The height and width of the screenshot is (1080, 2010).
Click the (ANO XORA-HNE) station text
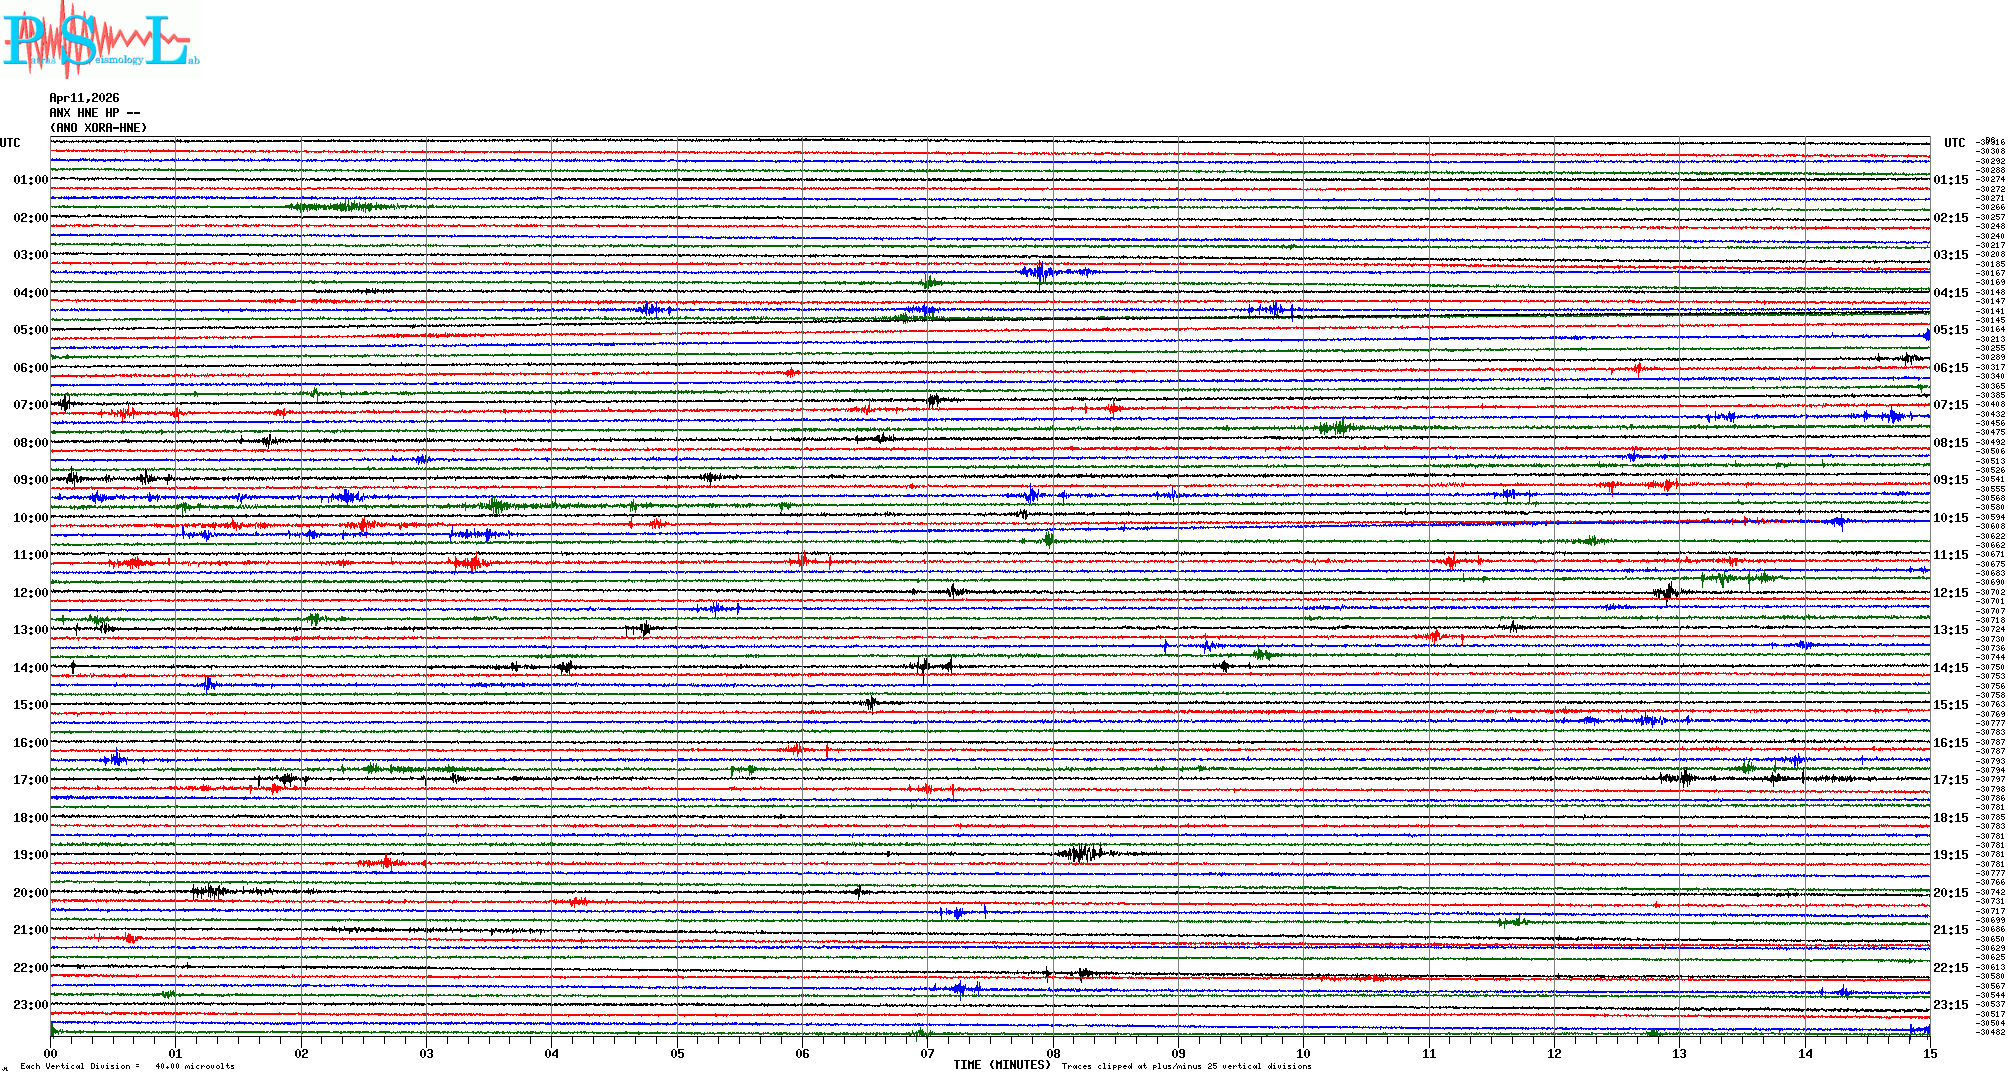coord(98,128)
